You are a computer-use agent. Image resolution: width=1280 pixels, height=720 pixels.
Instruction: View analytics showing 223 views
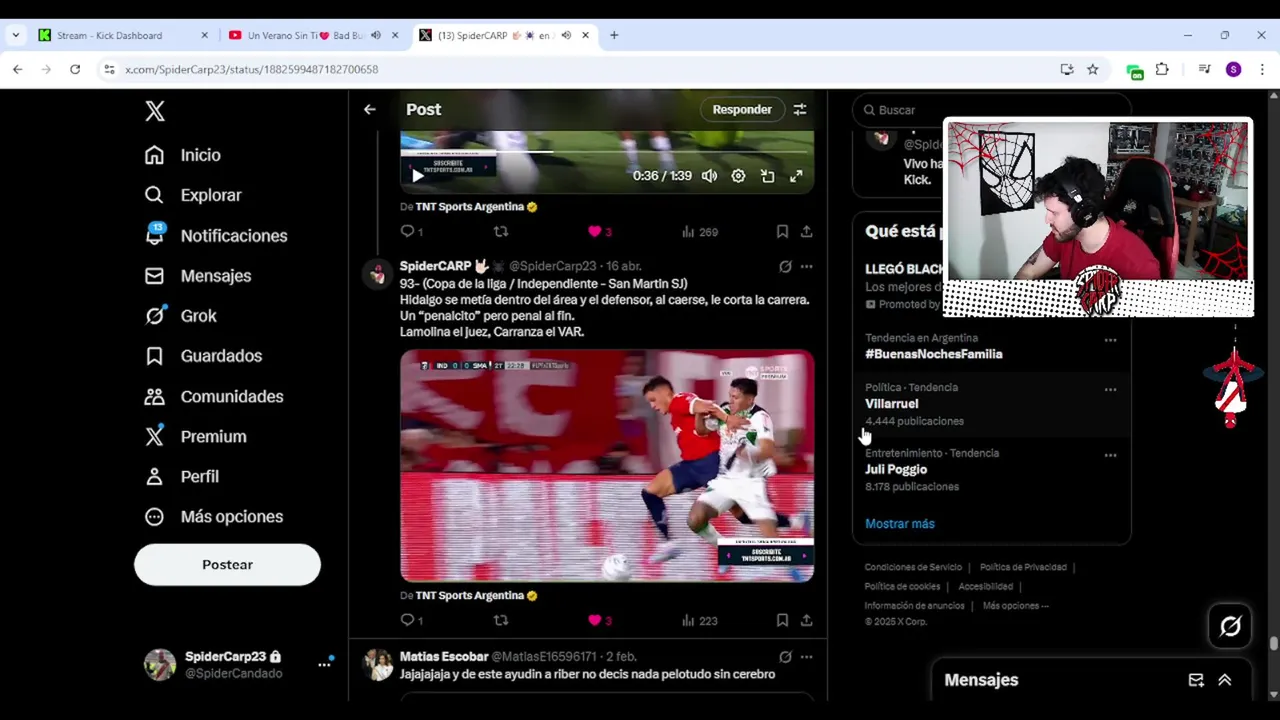[x=699, y=620]
